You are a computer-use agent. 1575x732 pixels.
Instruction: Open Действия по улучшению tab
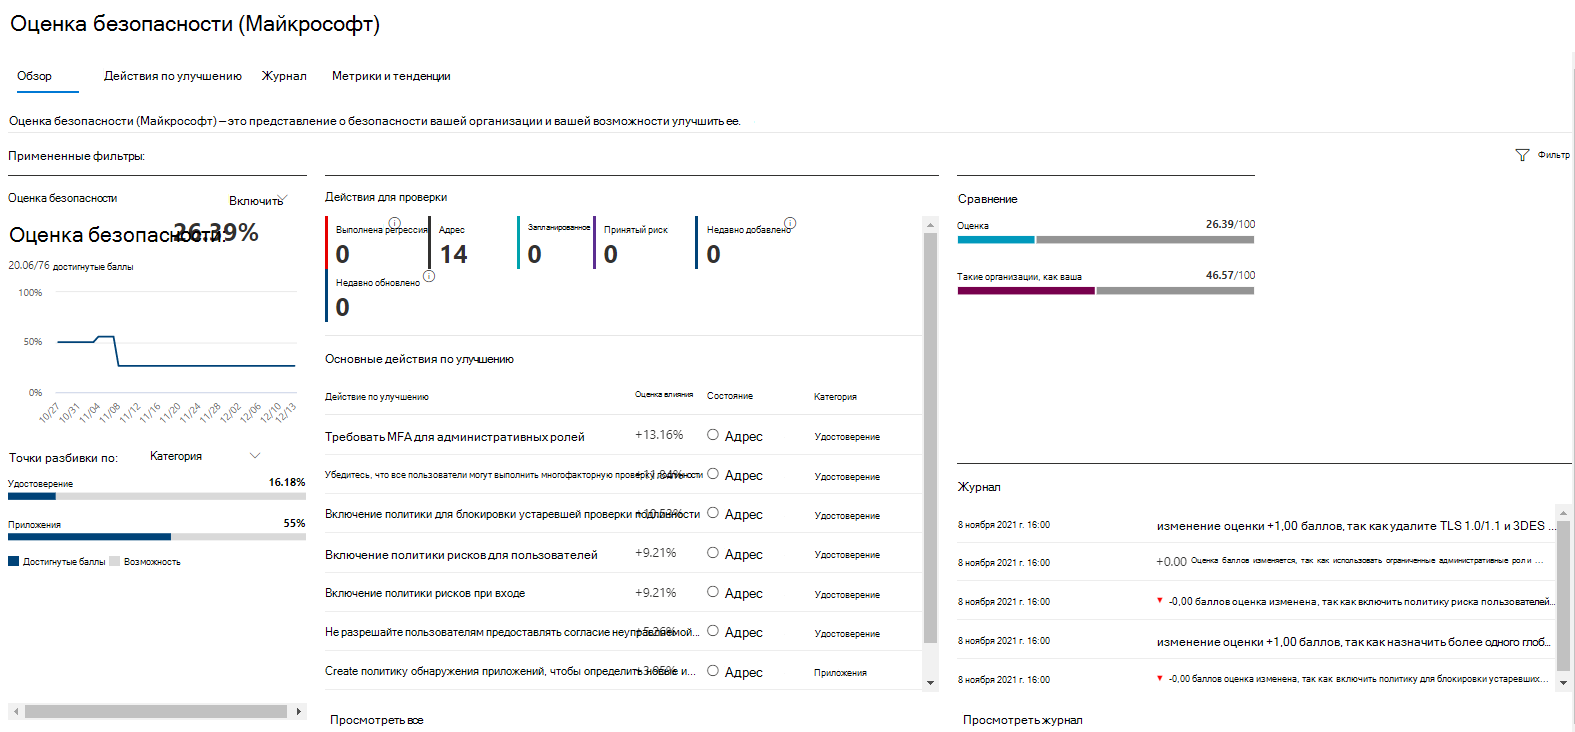coord(173,76)
